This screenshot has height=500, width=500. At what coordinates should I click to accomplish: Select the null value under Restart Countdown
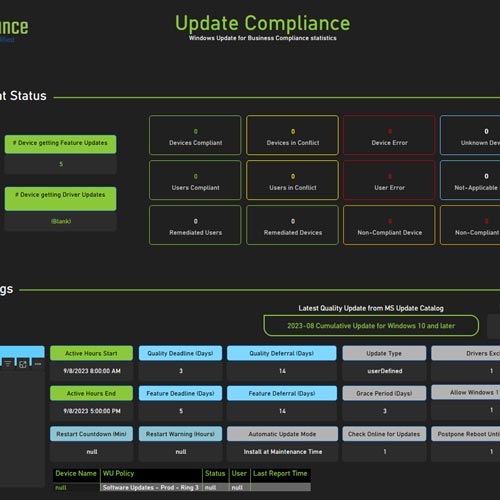tap(92, 452)
